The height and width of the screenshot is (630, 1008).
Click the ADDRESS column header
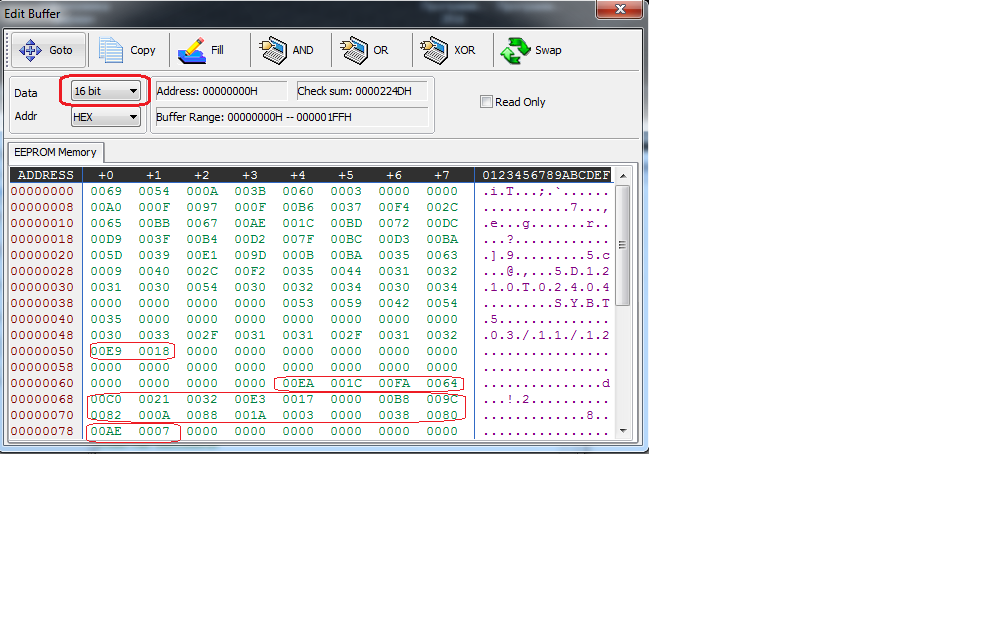tap(46, 175)
